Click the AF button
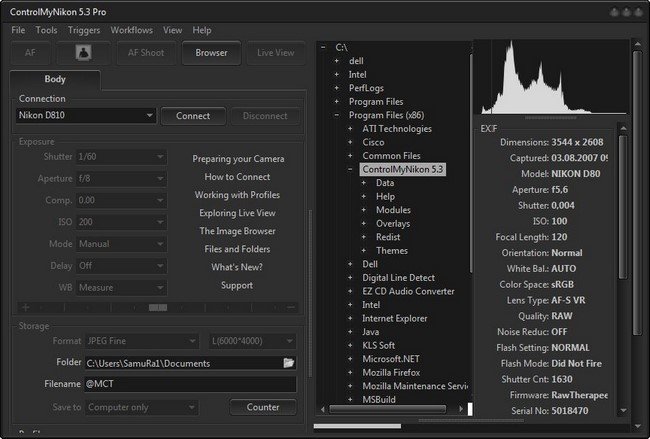Screen dimensions: 650x439 pos(30,53)
